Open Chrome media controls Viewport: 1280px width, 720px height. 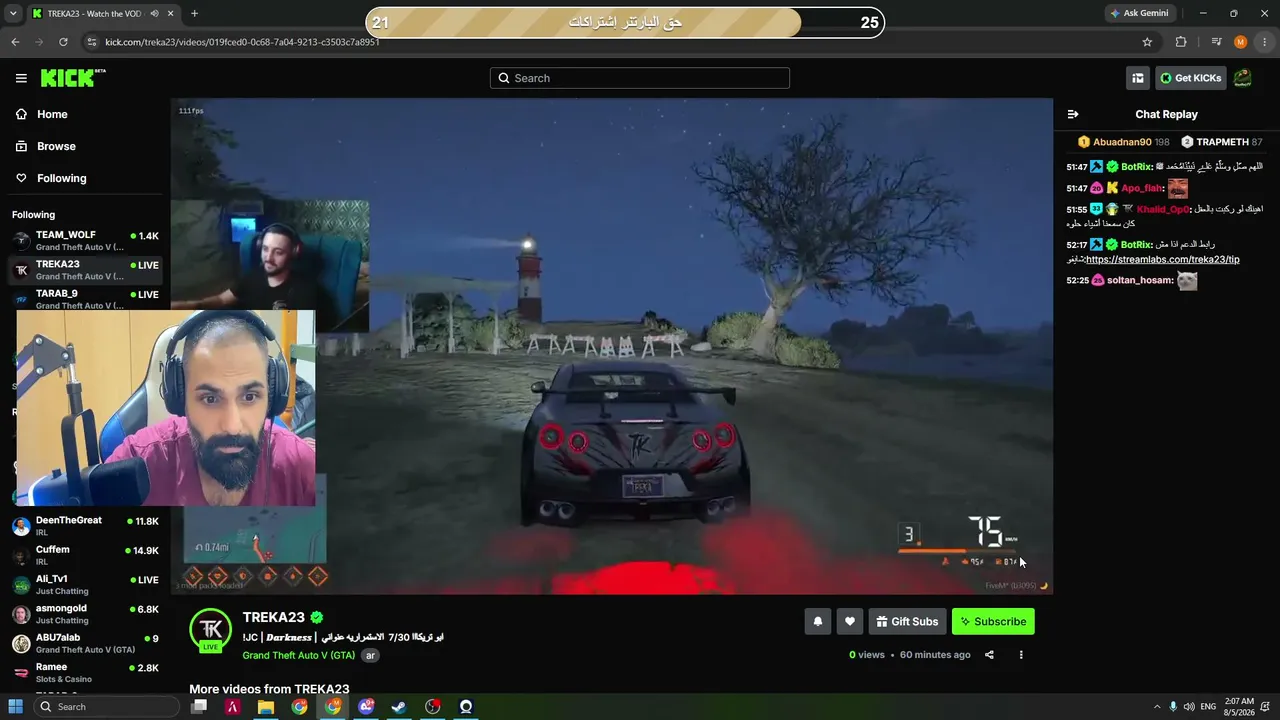pyautogui.click(x=1216, y=42)
